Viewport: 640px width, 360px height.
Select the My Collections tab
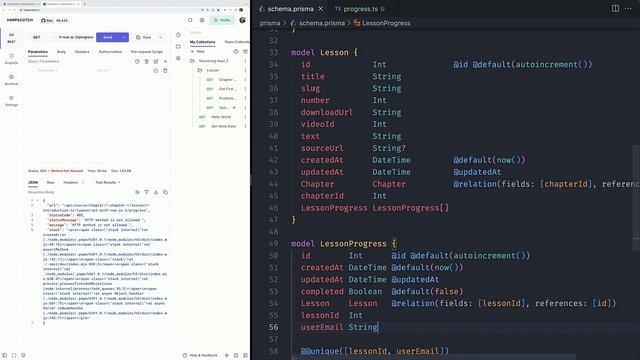click(x=202, y=42)
